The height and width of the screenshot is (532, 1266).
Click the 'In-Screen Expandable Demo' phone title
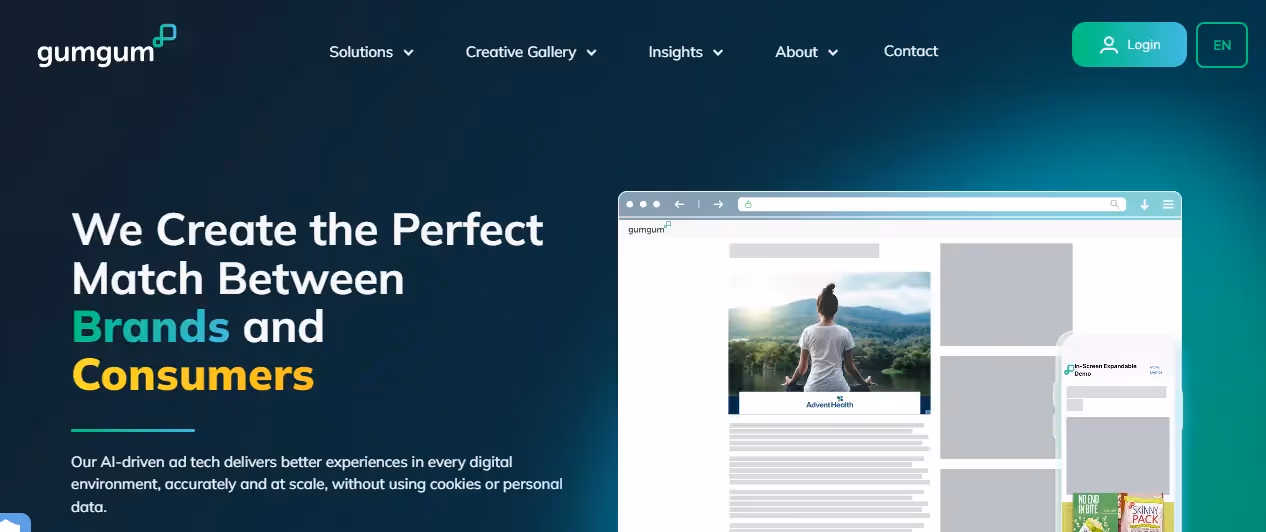pyautogui.click(x=1105, y=369)
